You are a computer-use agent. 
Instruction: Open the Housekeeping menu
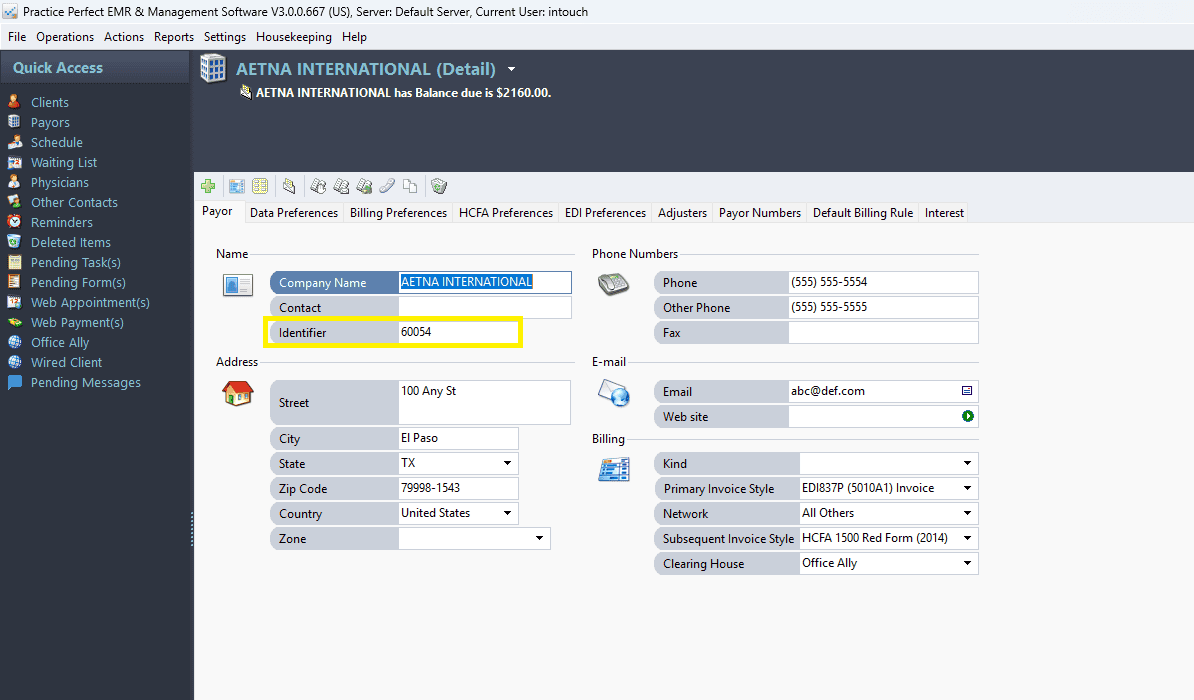coord(294,37)
